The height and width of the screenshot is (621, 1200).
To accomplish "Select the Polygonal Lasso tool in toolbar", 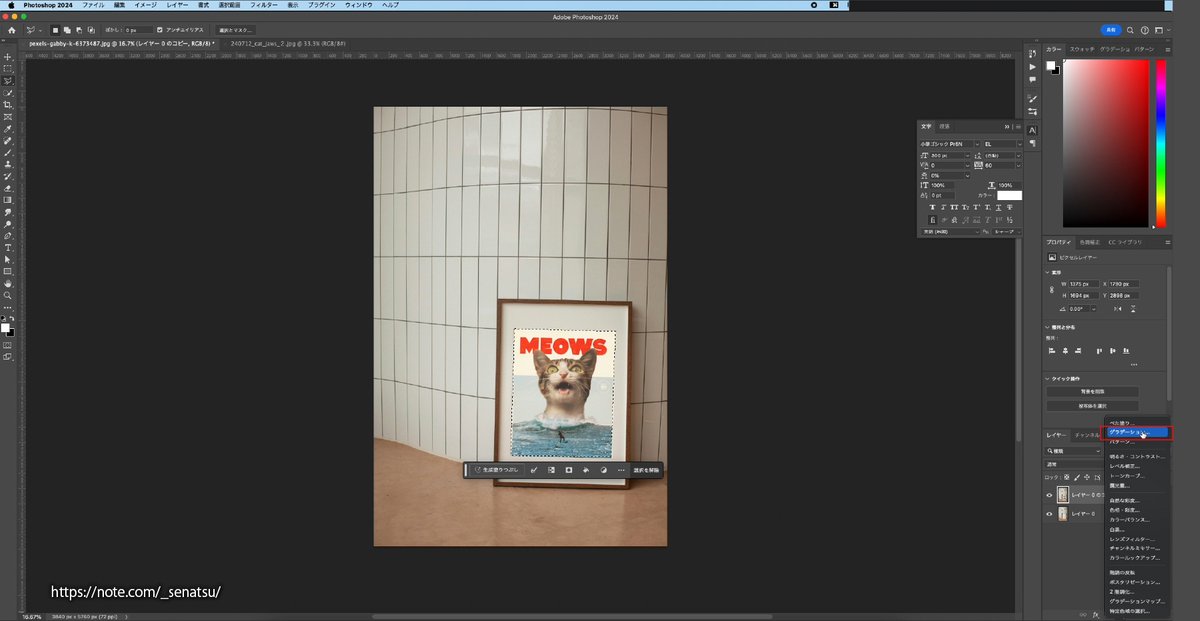I will coord(8,81).
